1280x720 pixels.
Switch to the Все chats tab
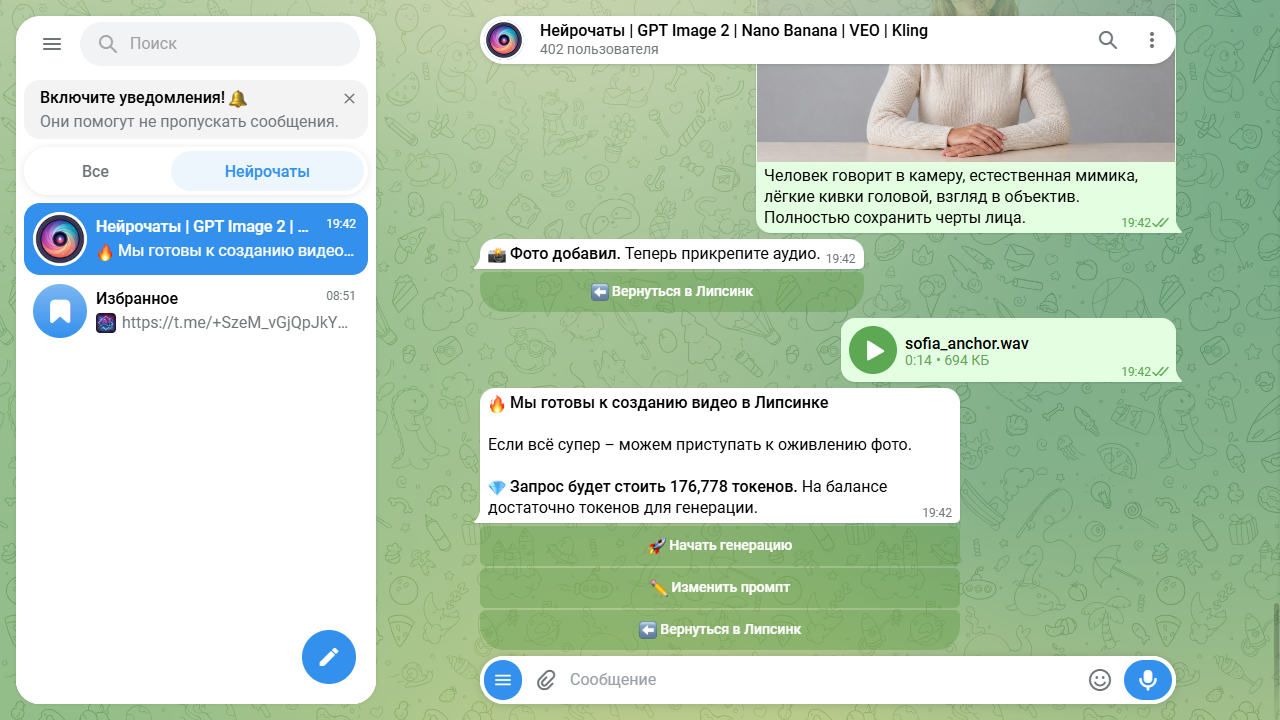click(96, 171)
